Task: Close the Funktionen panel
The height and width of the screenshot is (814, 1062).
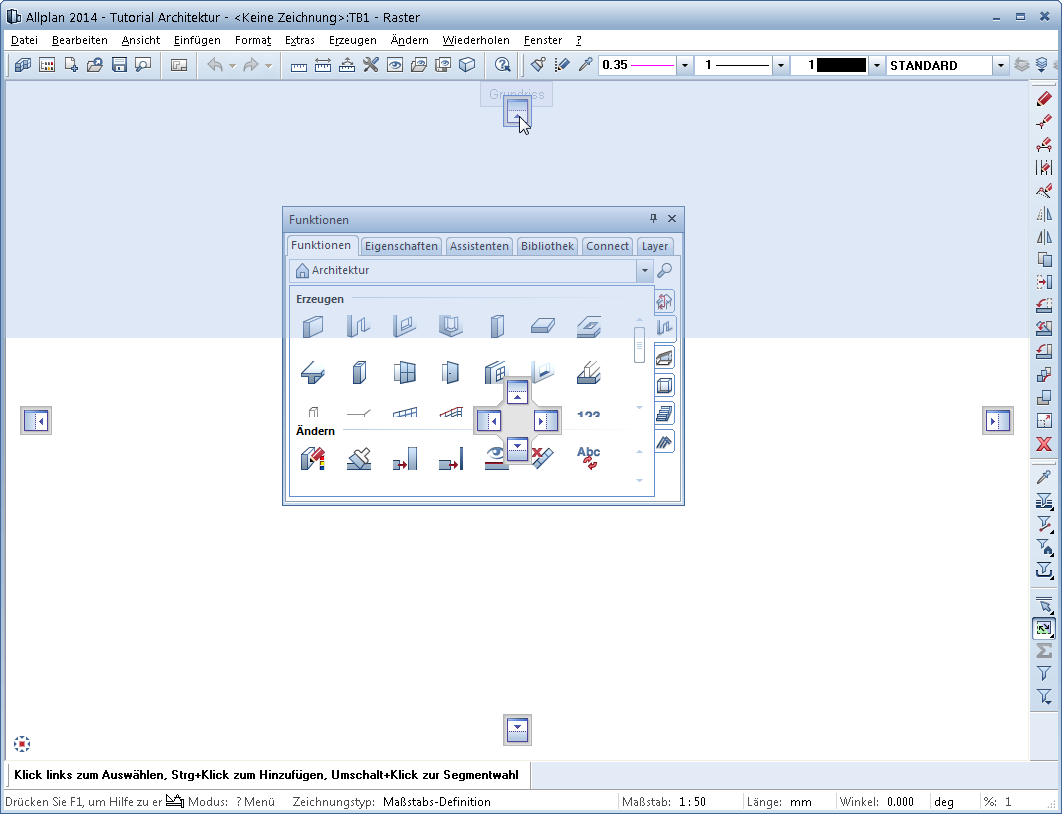Action: pyautogui.click(x=672, y=218)
